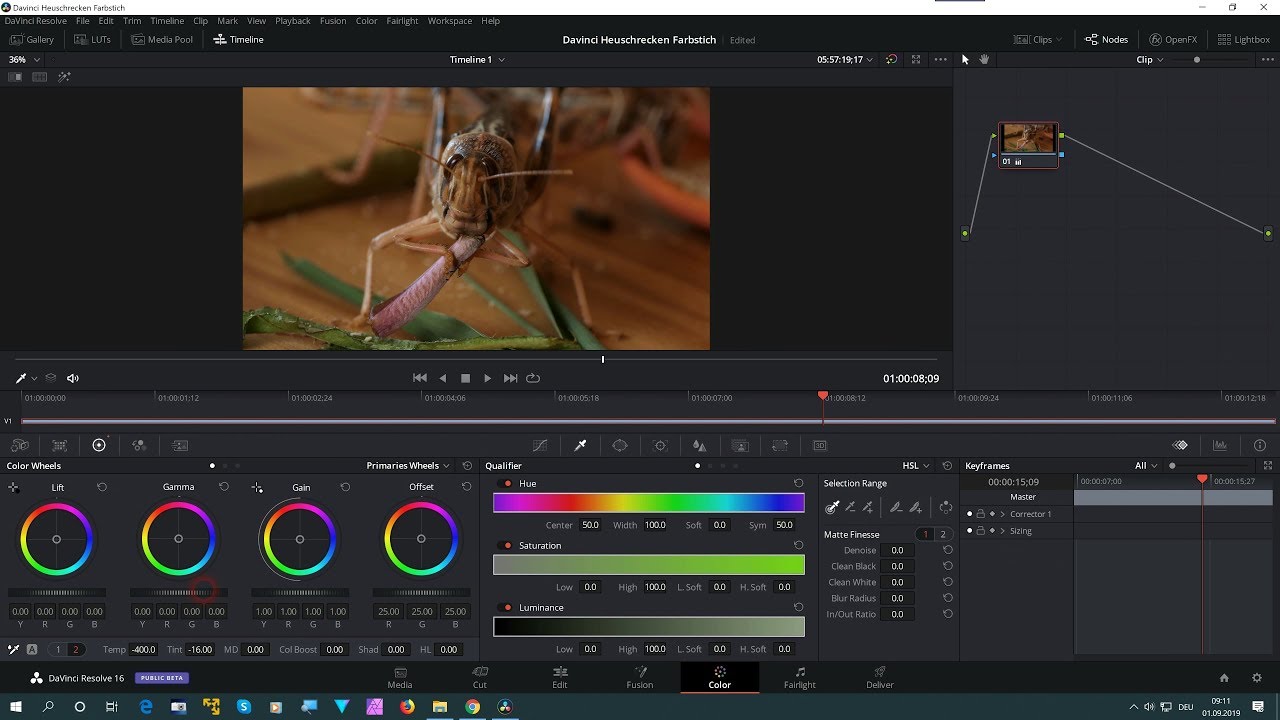Click the Gamma master wheel slider
Screen dimensions: 1280x720
pyautogui.click(x=178, y=593)
